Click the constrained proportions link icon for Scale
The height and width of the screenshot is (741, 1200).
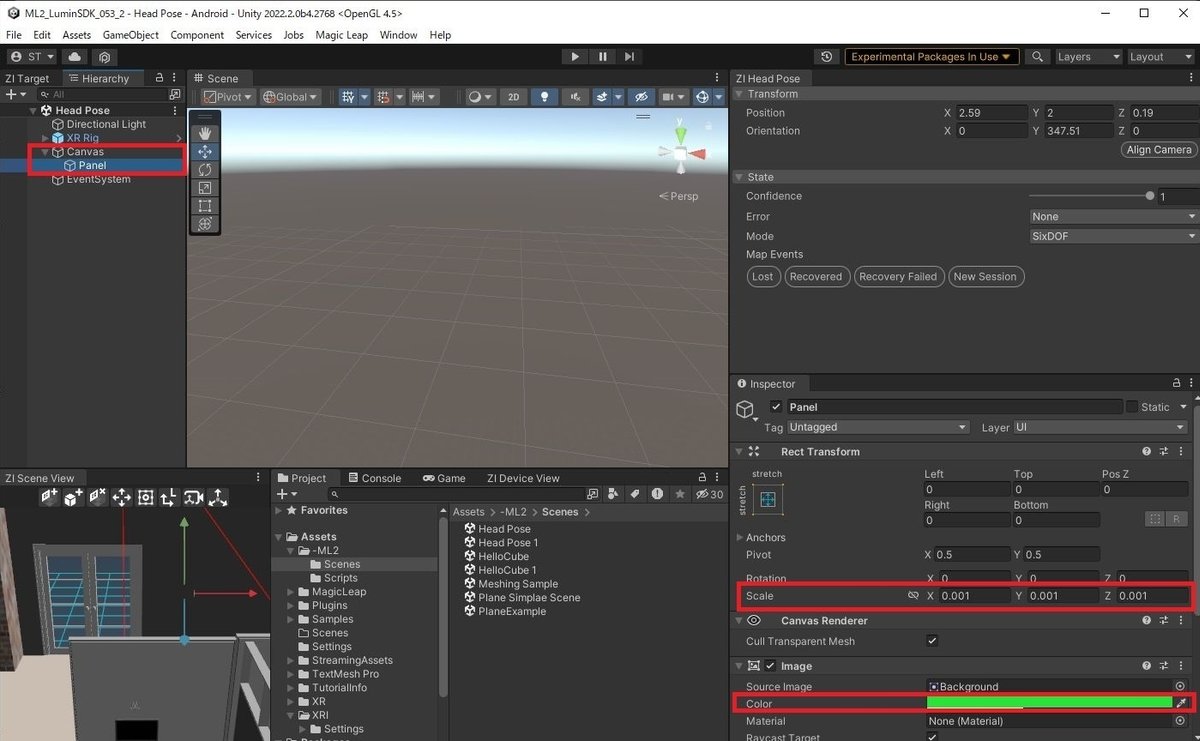(x=913, y=595)
